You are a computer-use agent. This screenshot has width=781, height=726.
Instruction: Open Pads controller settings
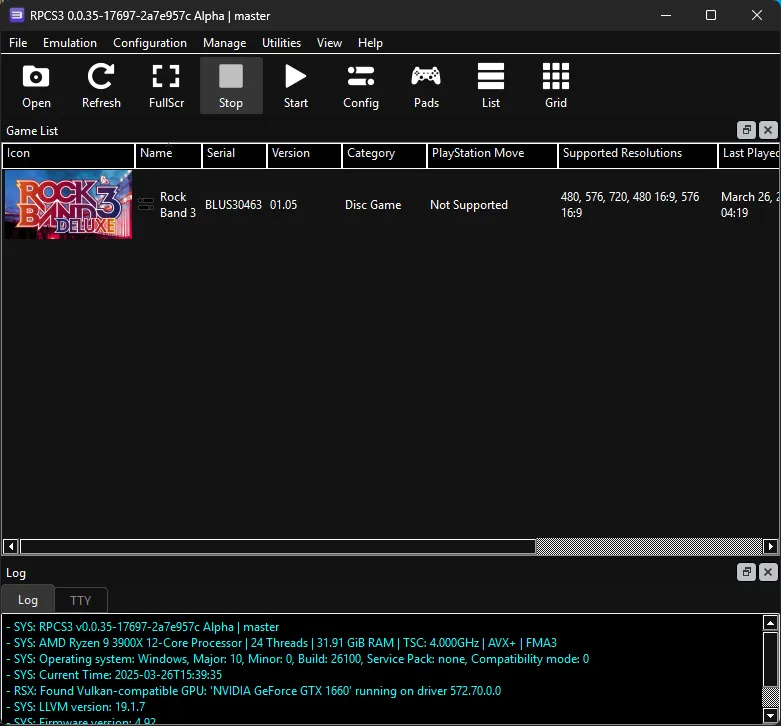point(426,86)
